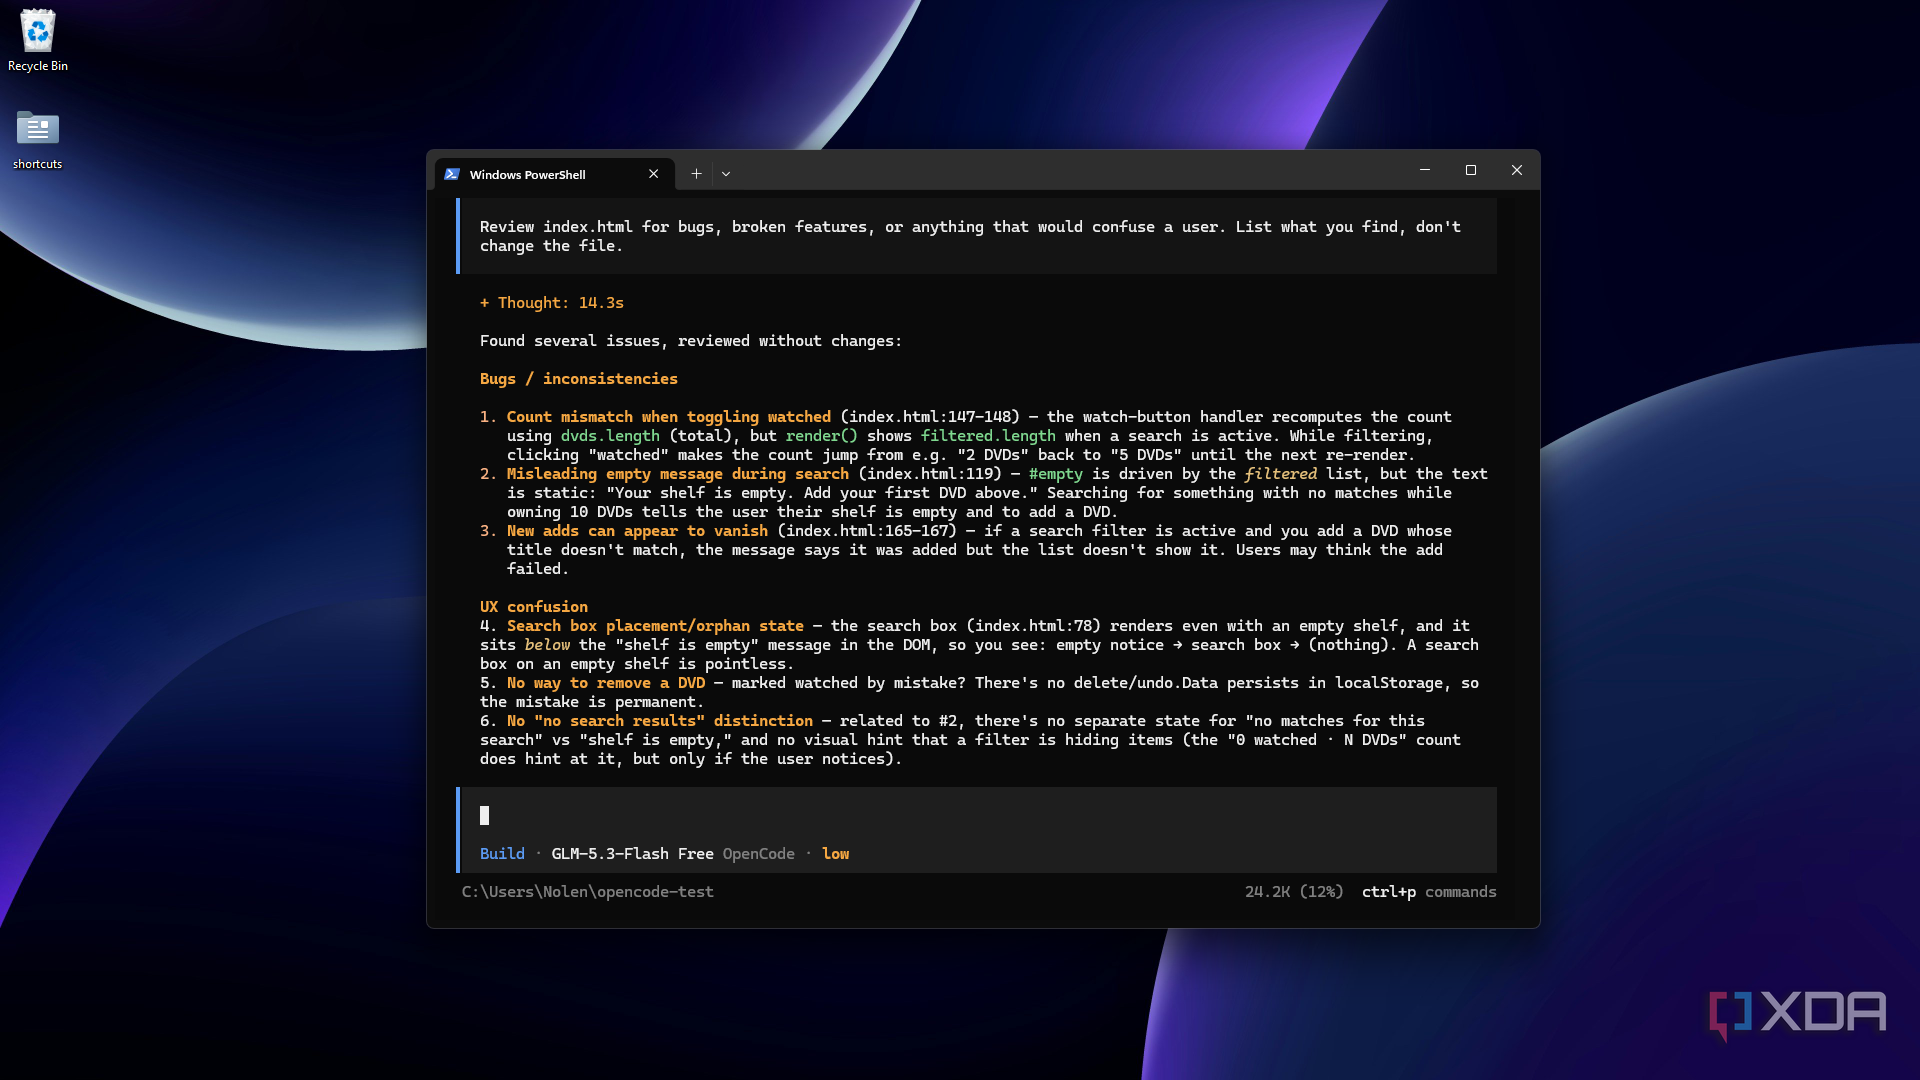This screenshot has width=1920, height=1080.
Task: Click the 'GLM-5.3-Flash Free' model name
Action: (632, 854)
